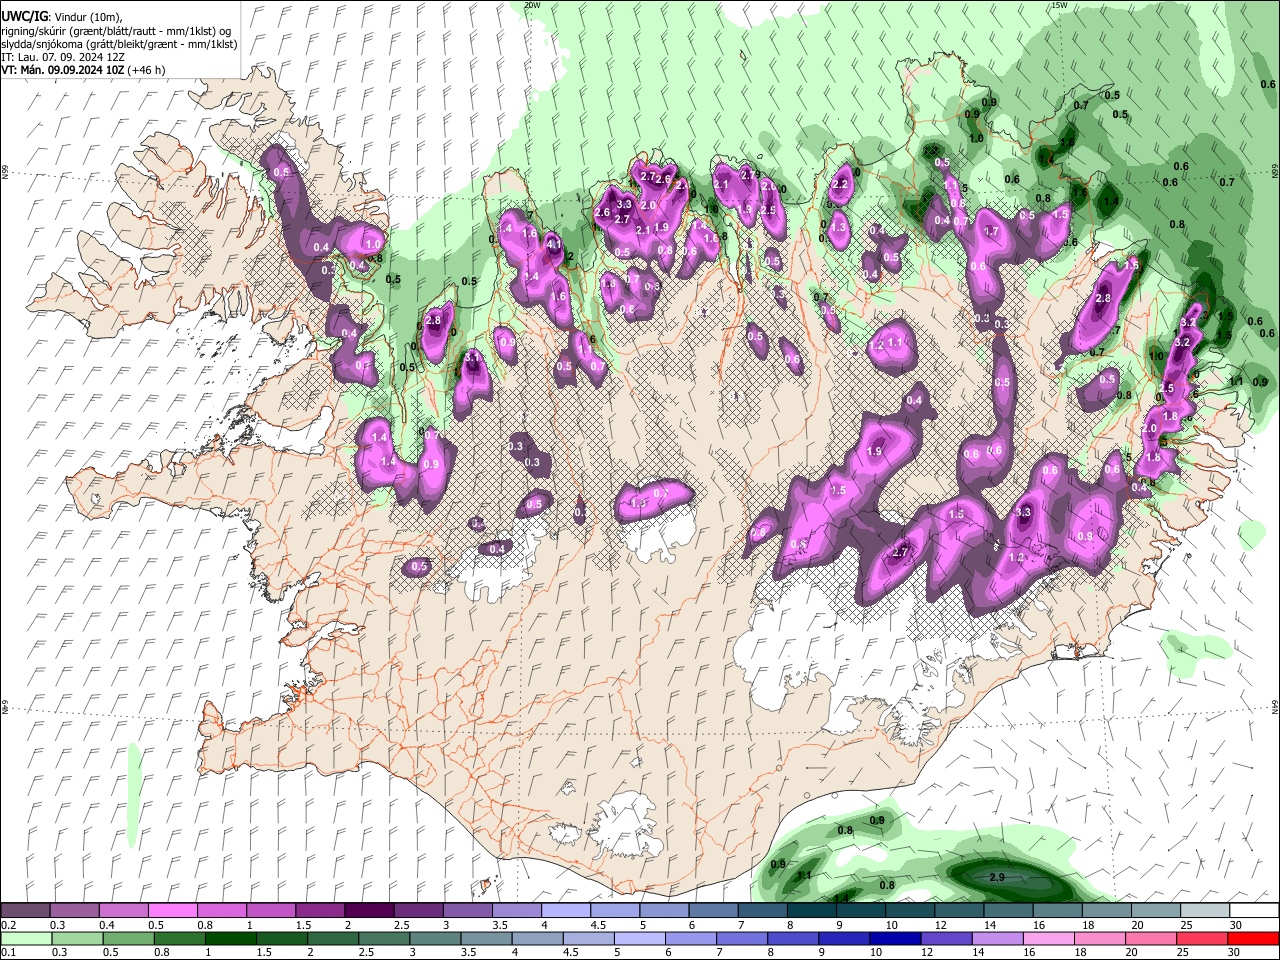Pick the bright pink 0.5 snow-scale swatch

172,911
